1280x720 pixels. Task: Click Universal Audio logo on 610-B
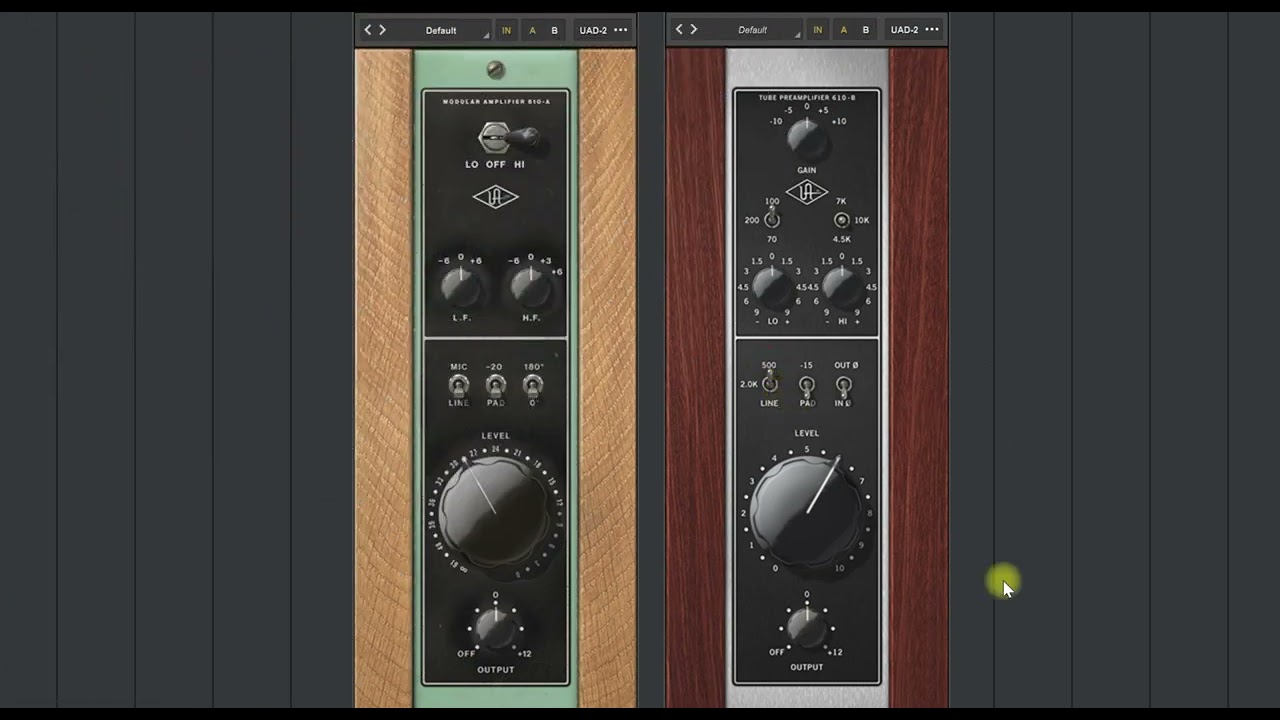click(807, 193)
